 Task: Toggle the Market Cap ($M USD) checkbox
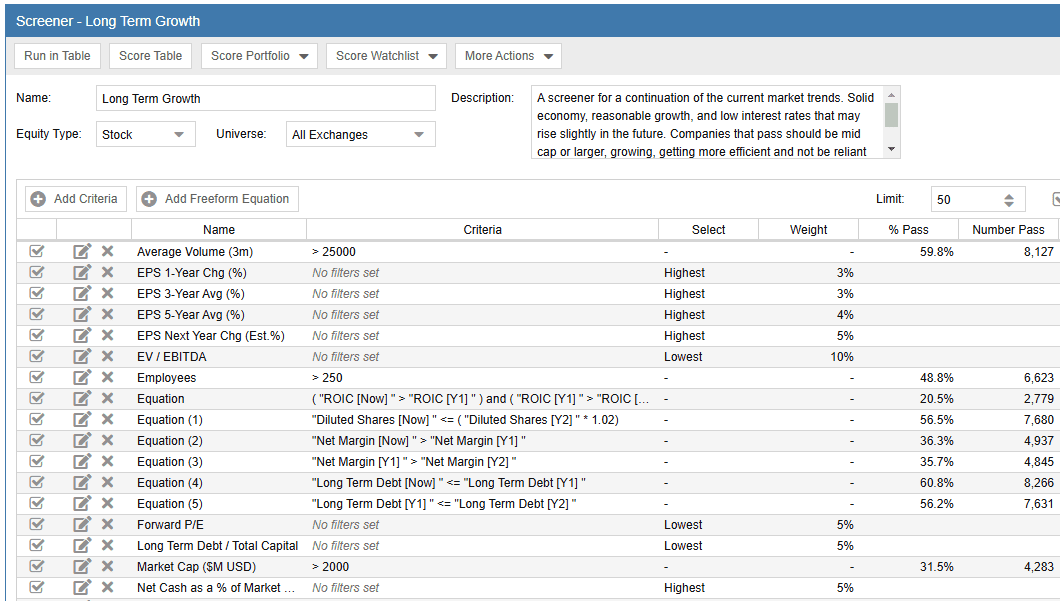coord(37,566)
